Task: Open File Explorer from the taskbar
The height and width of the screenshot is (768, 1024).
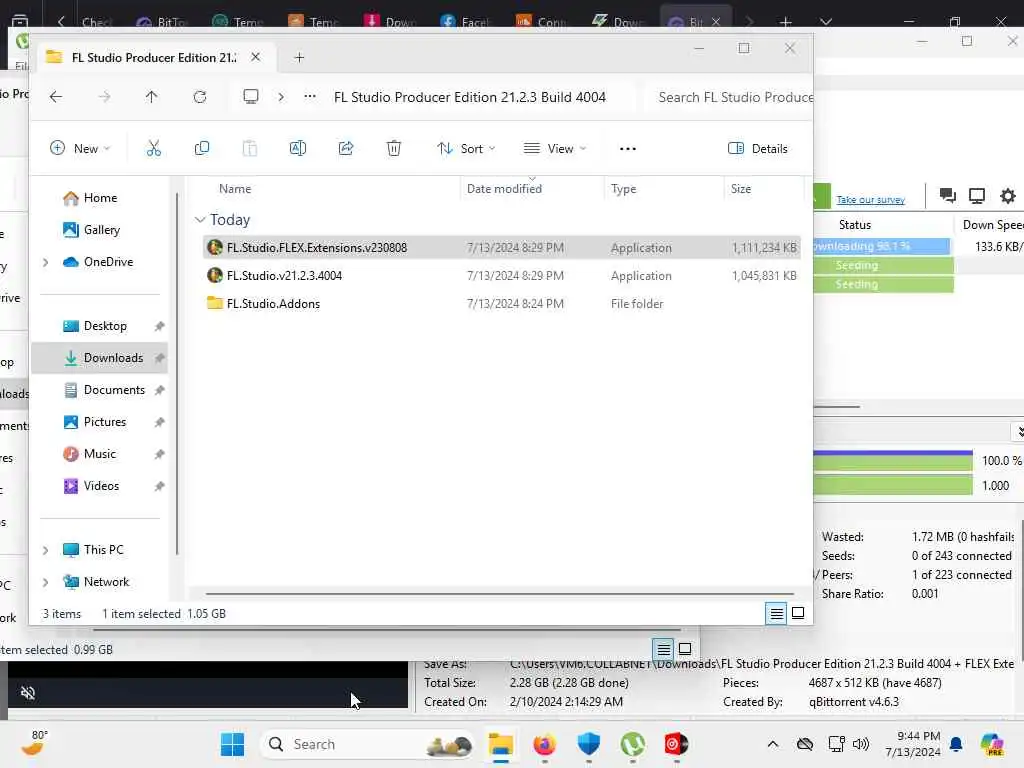Action: (x=501, y=744)
